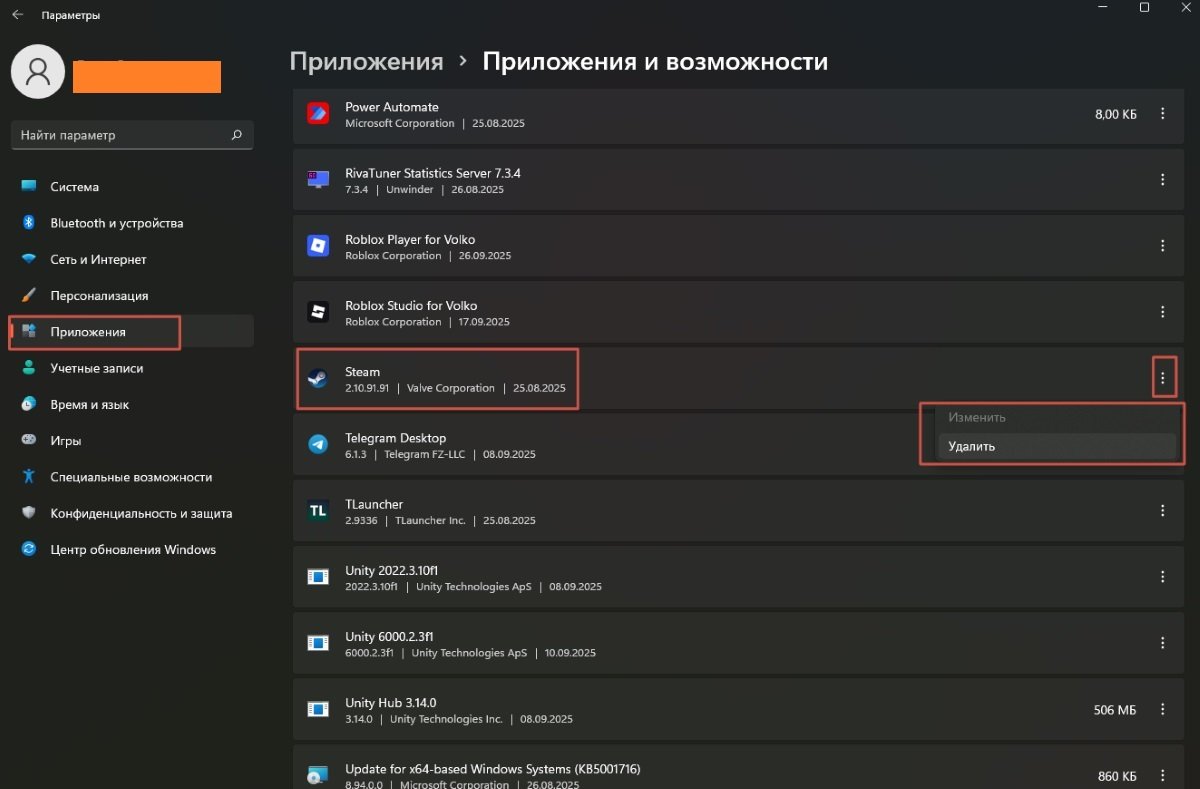Image resolution: width=1200 pixels, height=789 pixels.
Task: Click the Steam app icon
Action: click(318, 379)
